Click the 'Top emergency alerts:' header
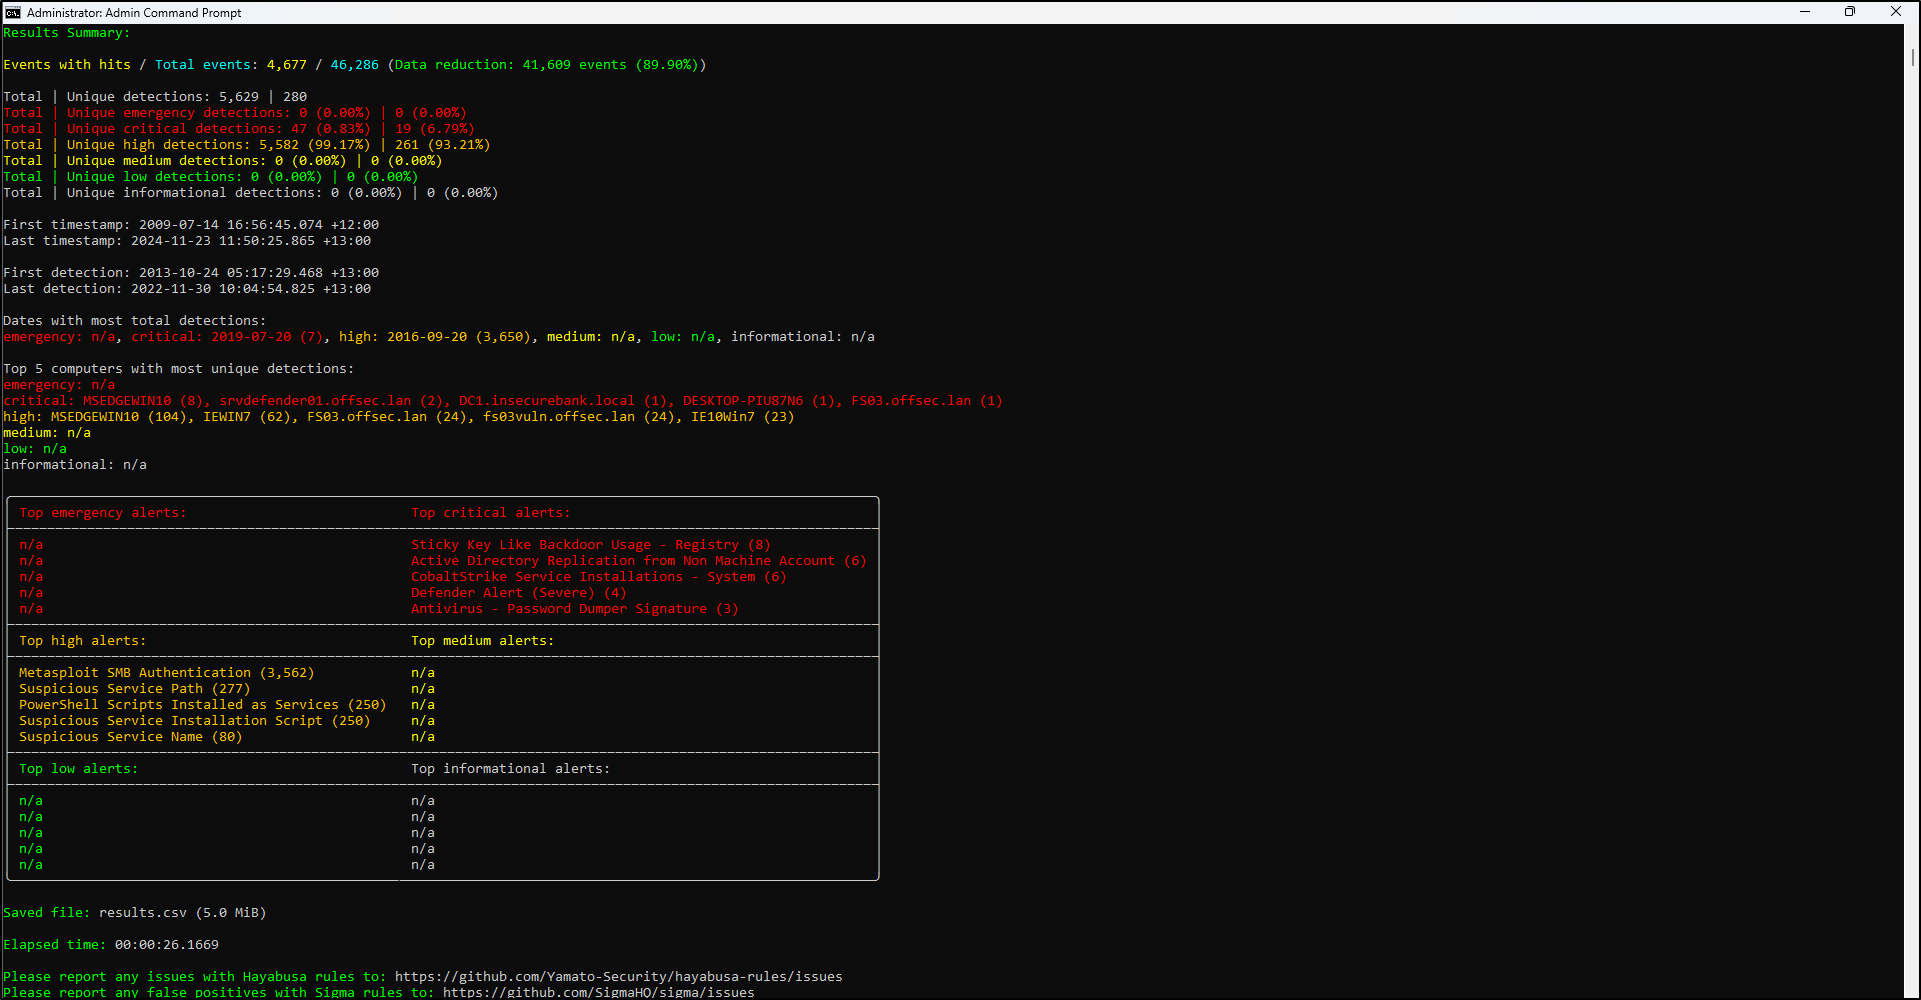This screenshot has height=1000, width=1921. click(x=103, y=513)
